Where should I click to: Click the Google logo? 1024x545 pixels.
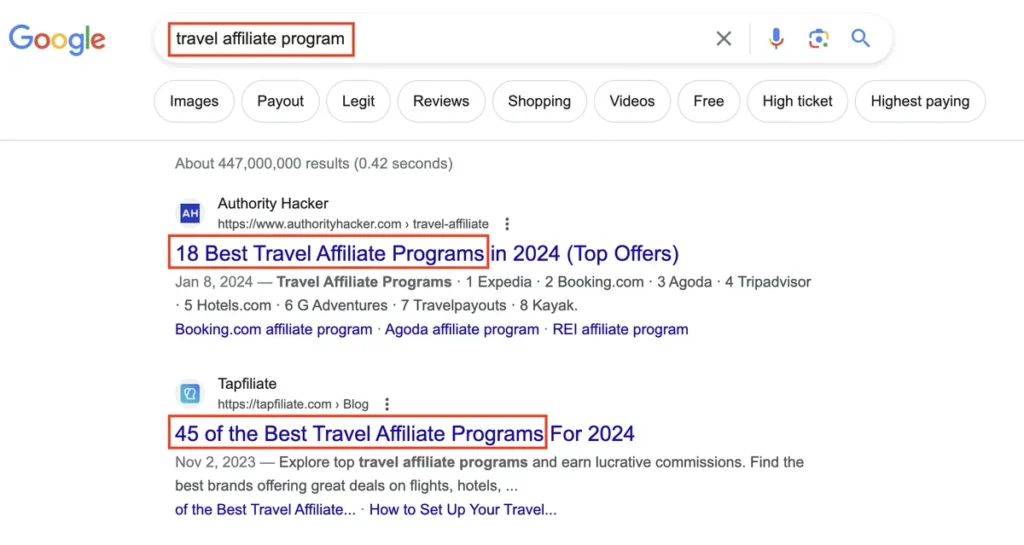pos(57,39)
